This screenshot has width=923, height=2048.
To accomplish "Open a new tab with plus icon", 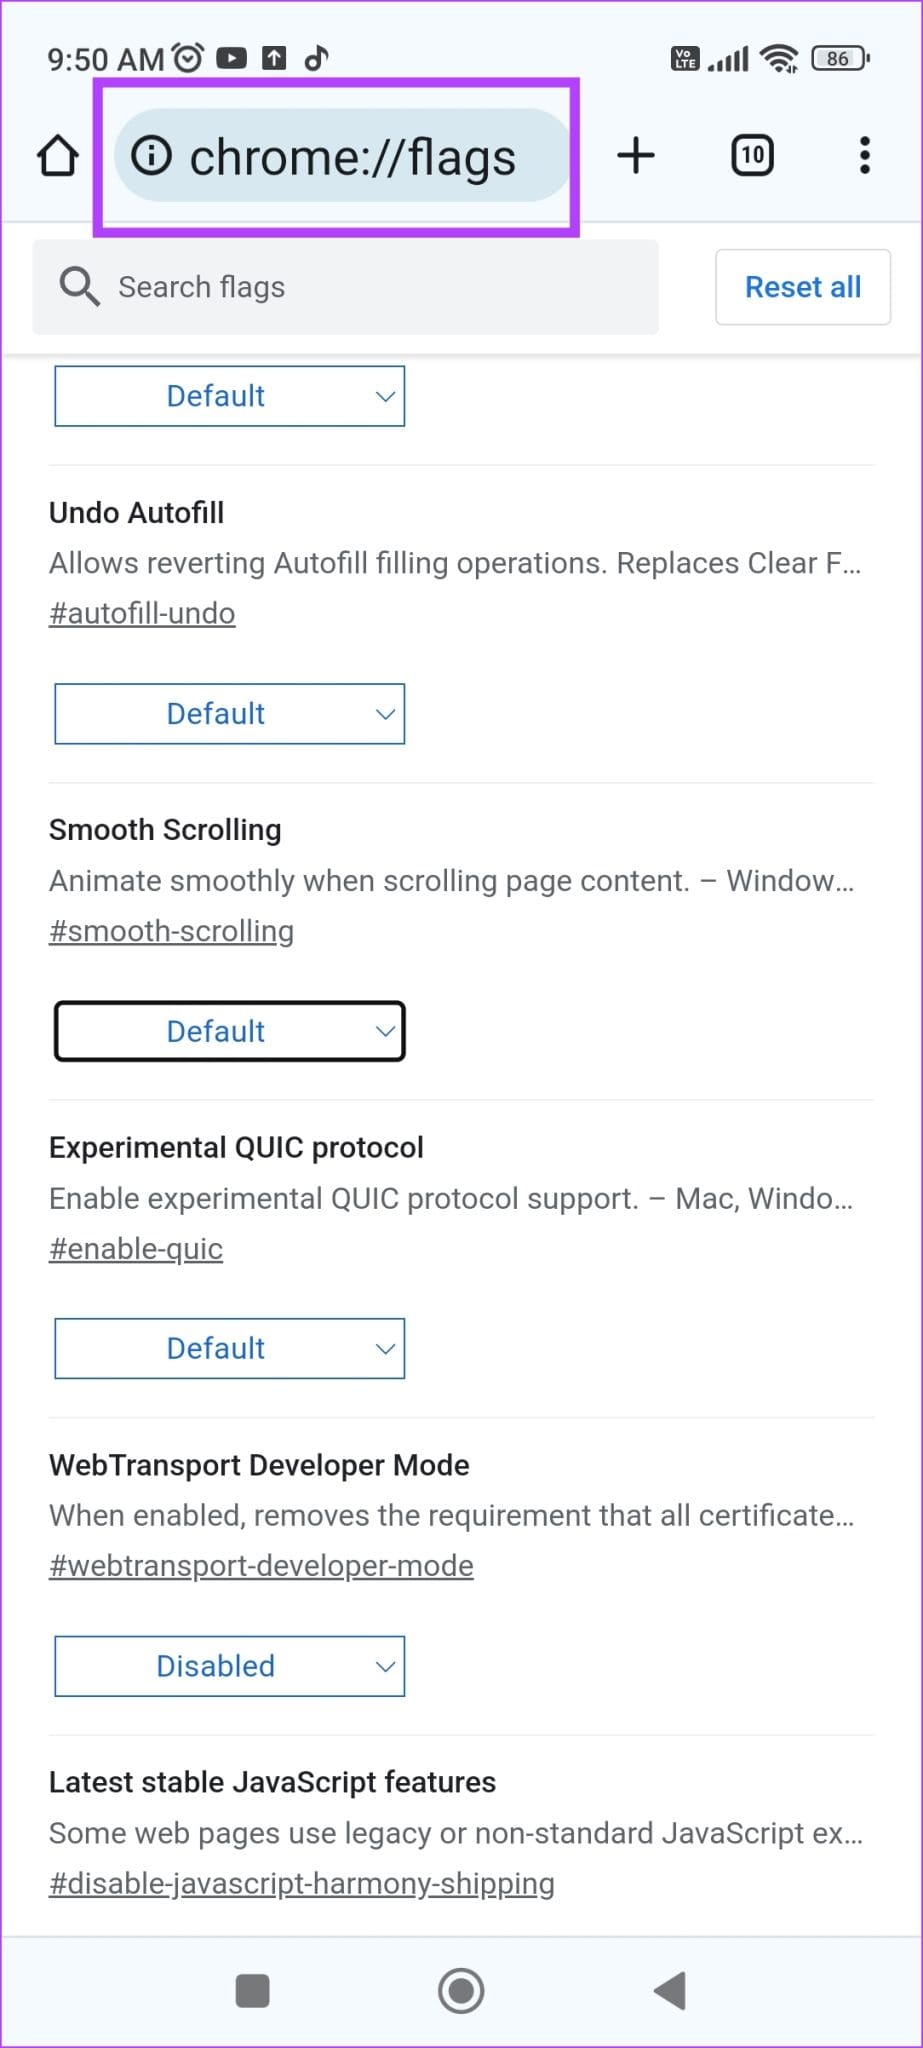I will tap(636, 156).
